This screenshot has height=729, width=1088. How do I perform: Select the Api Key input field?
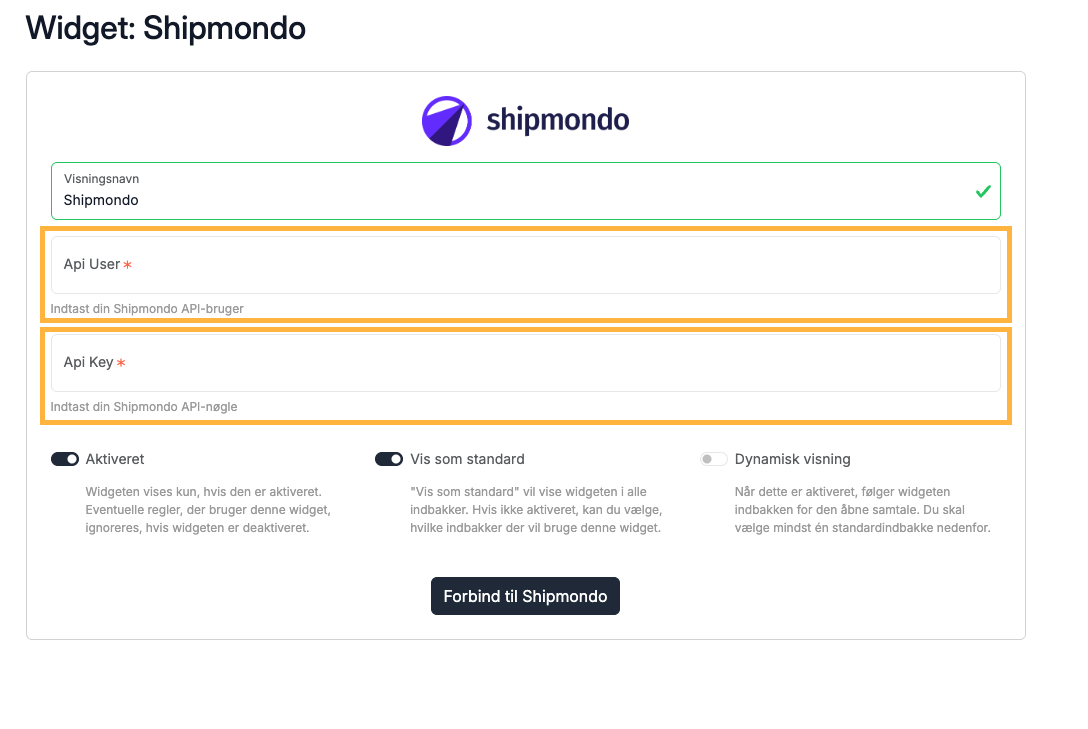[x=525, y=363]
